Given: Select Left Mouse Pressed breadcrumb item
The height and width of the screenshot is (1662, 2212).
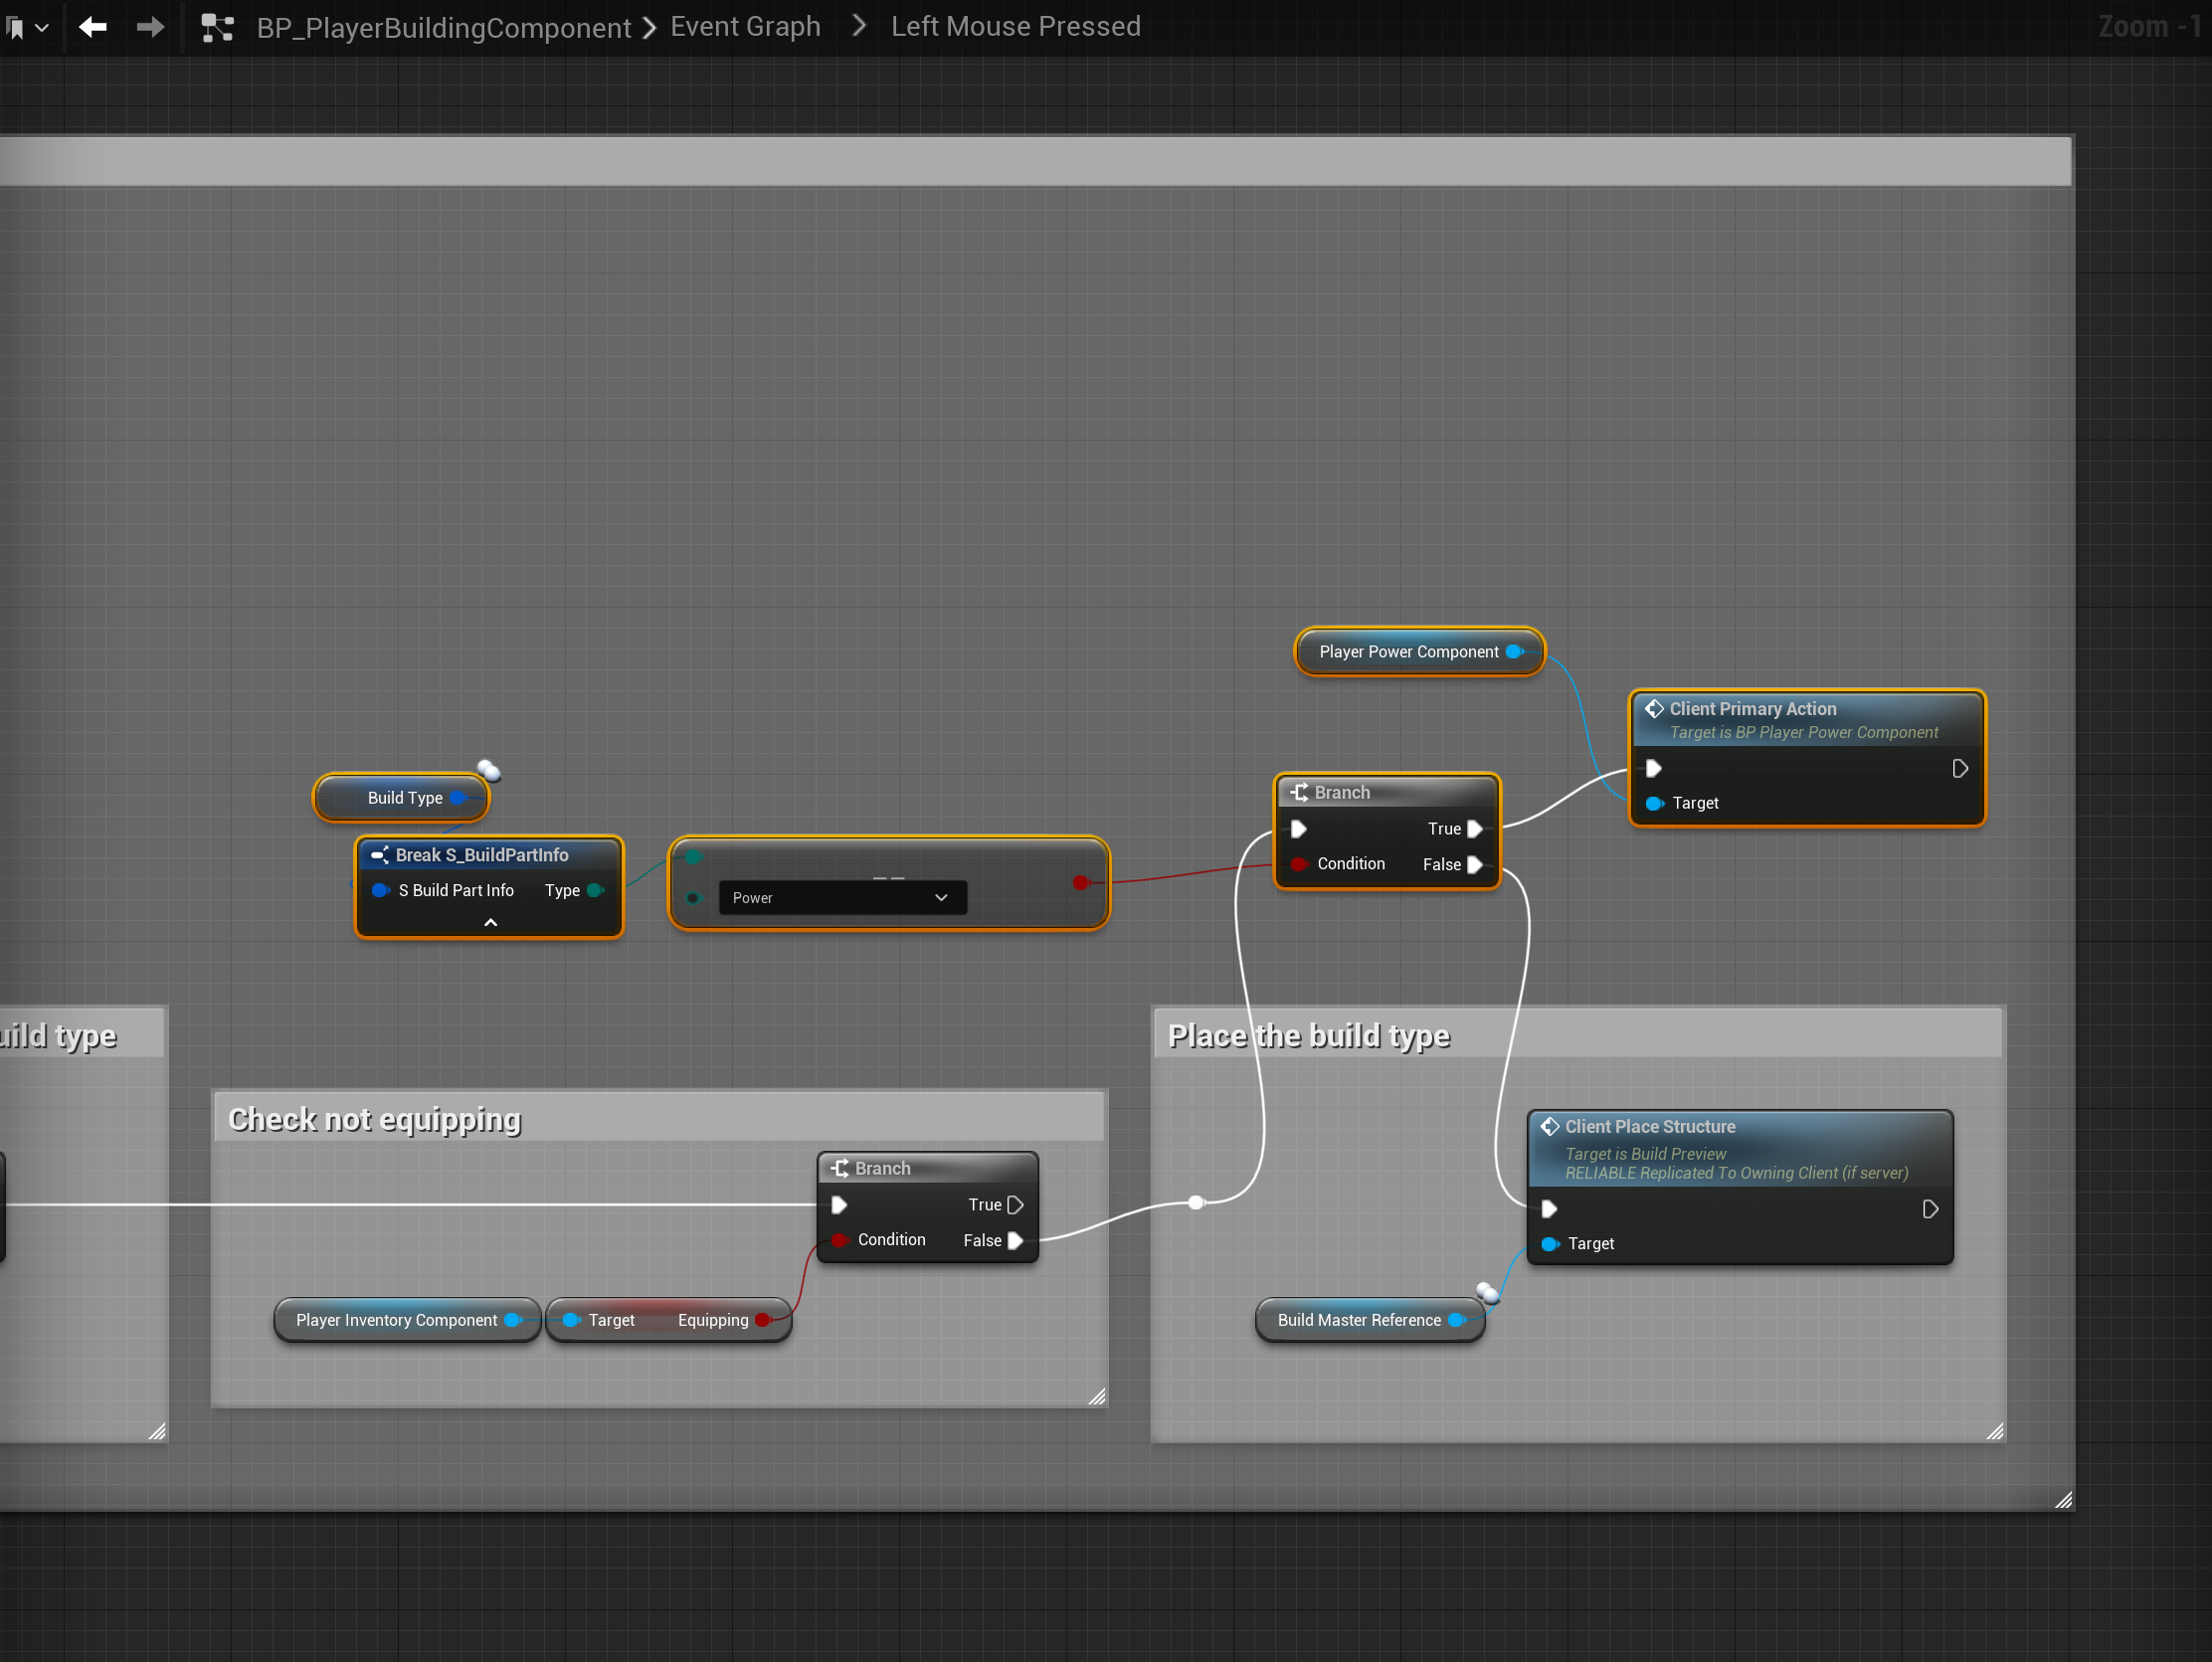Looking at the screenshot, I should pyautogui.click(x=1015, y=27).
